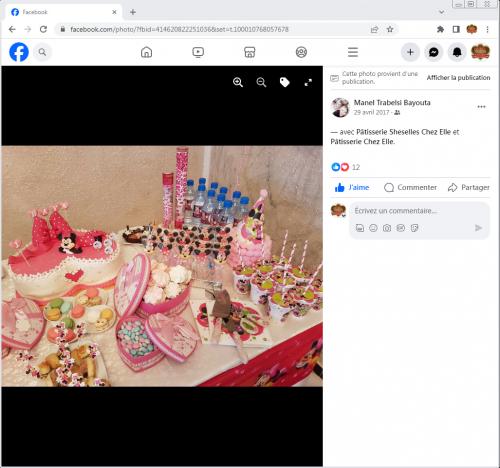Click Manel's profile picture thumbnail

click(340, 107)
